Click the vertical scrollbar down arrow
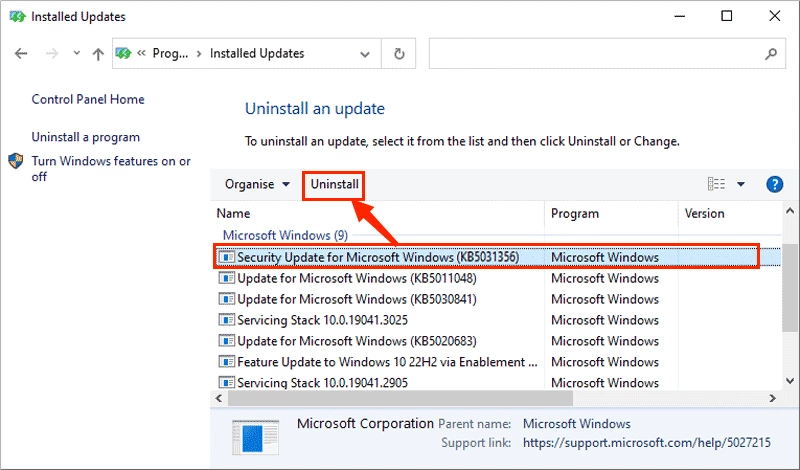 (x=790, y=381)
